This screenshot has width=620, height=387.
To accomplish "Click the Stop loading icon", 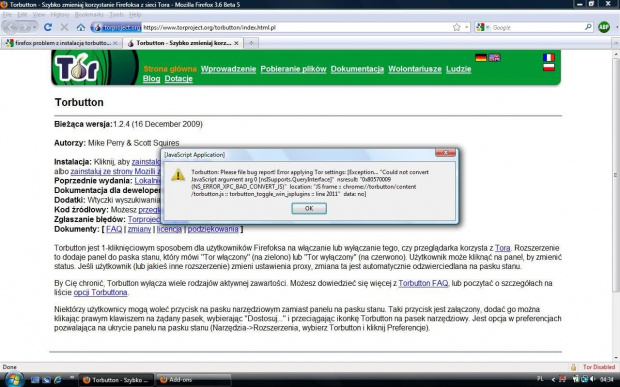I will (x=64, y=27).
